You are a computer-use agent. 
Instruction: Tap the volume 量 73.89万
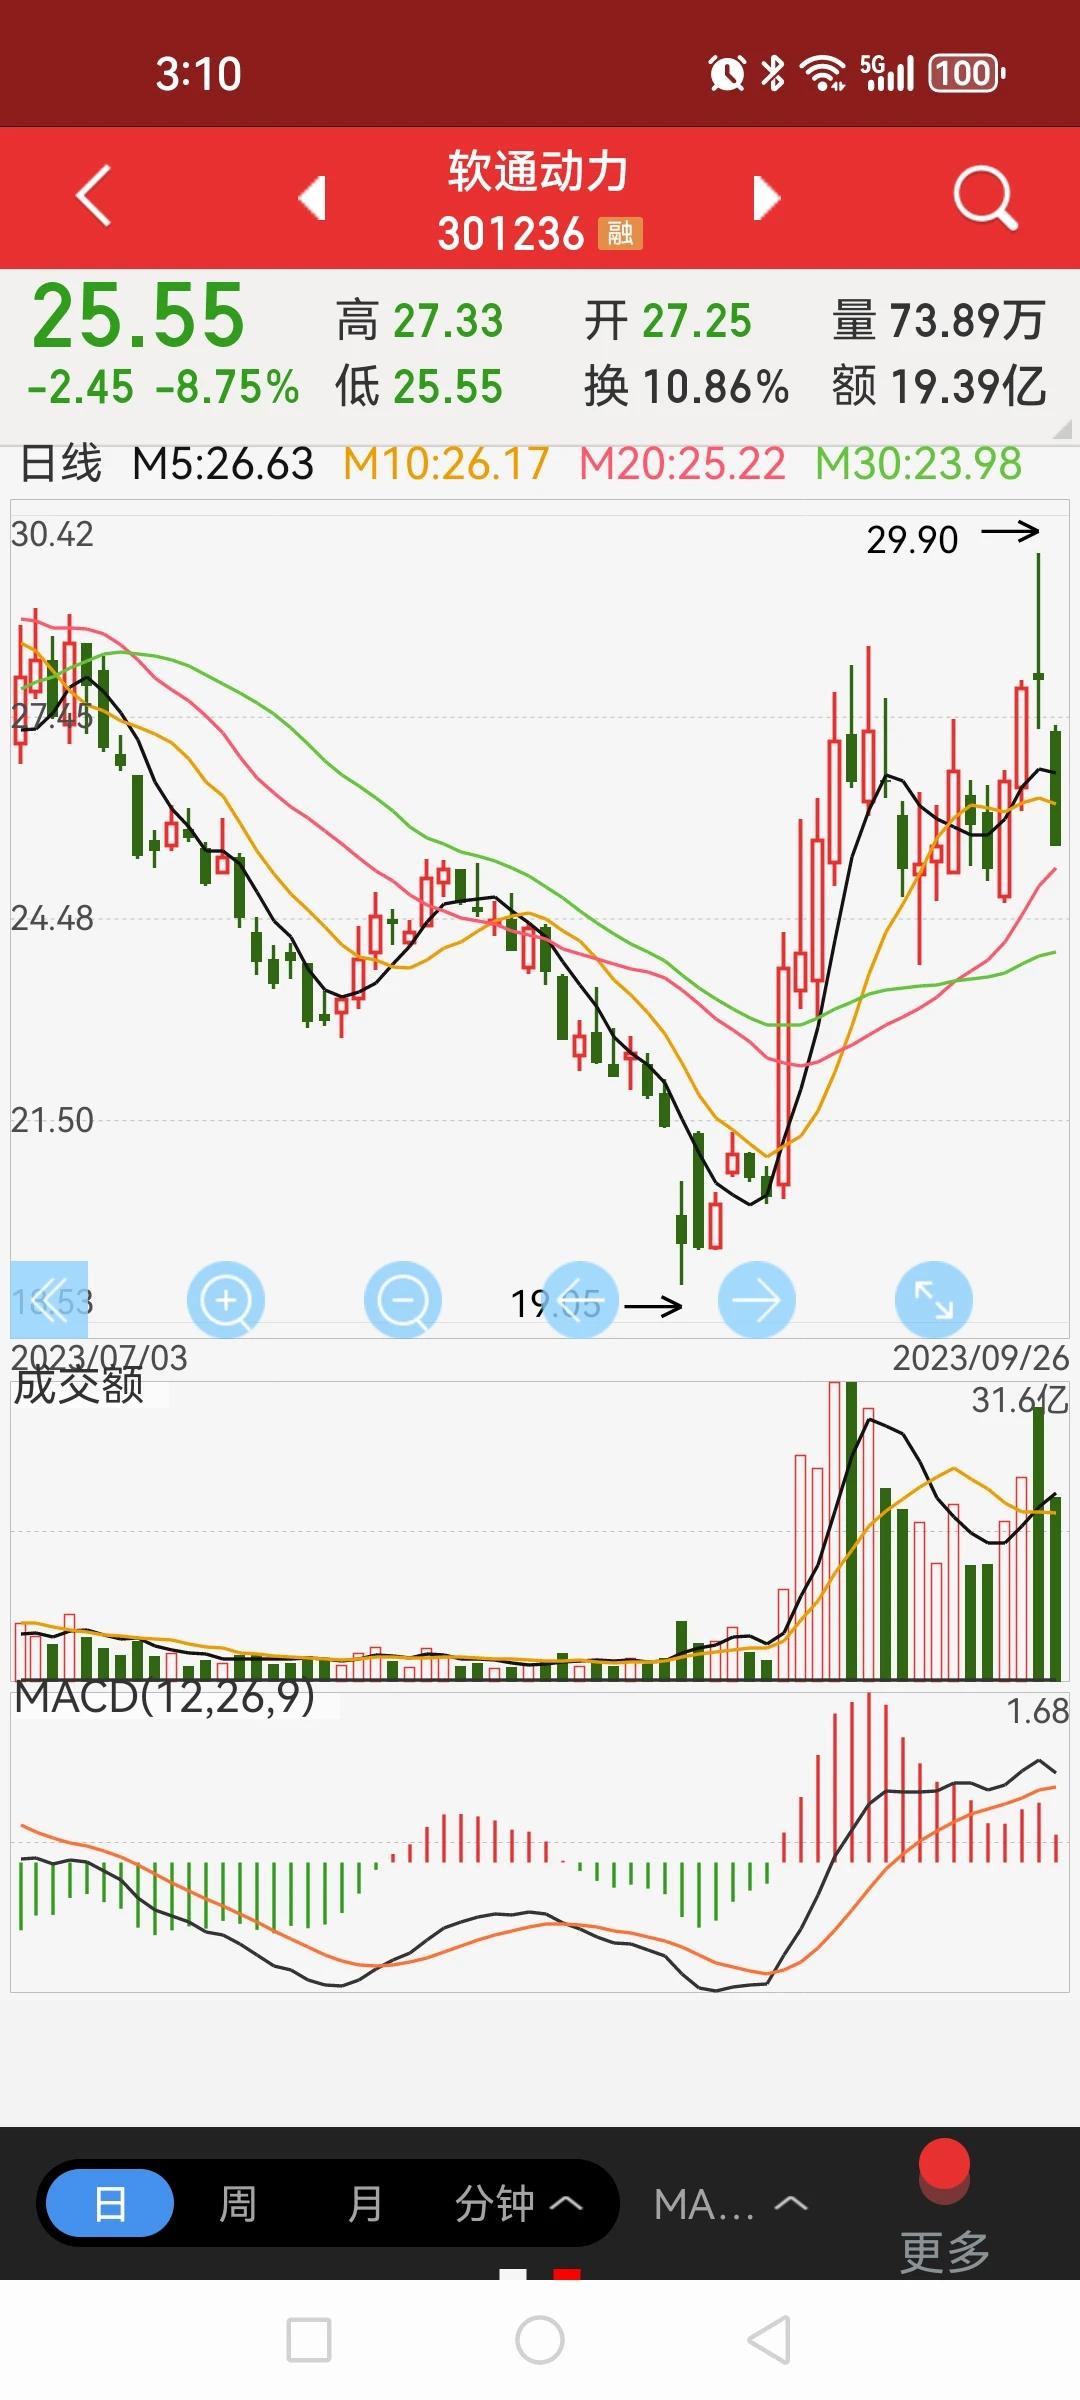coord(939,321)
